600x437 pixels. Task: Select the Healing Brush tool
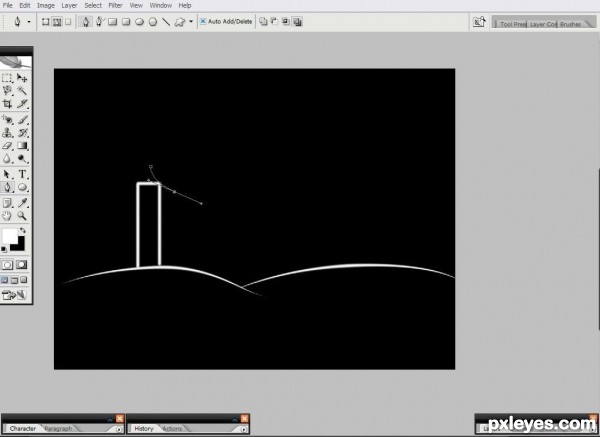(7, 120)
